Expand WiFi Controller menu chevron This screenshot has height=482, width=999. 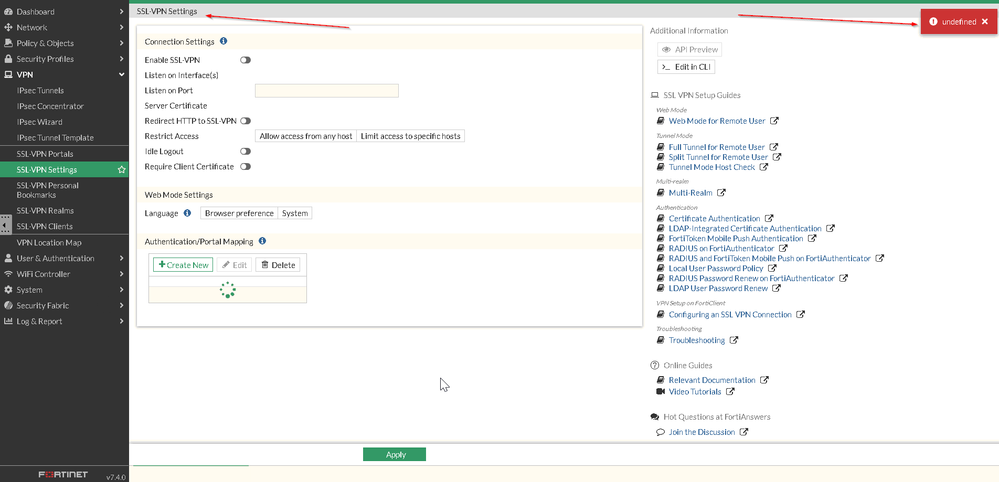(121, 274)
